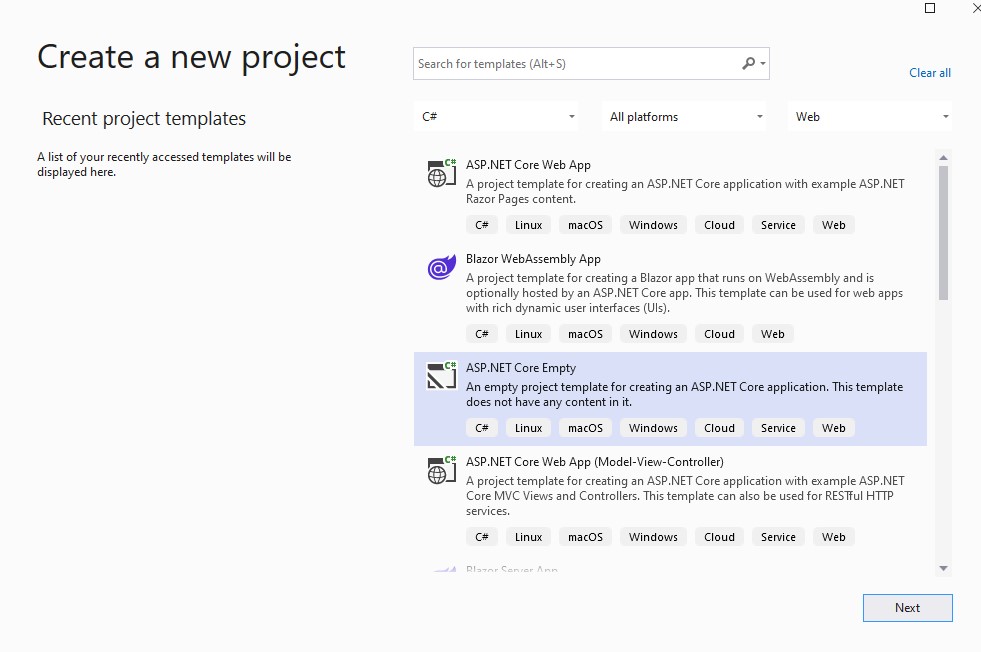This screenshot has height=652, width=981.
Task: Open the search options arrow beside magnifier
Action: click(763, 64)
